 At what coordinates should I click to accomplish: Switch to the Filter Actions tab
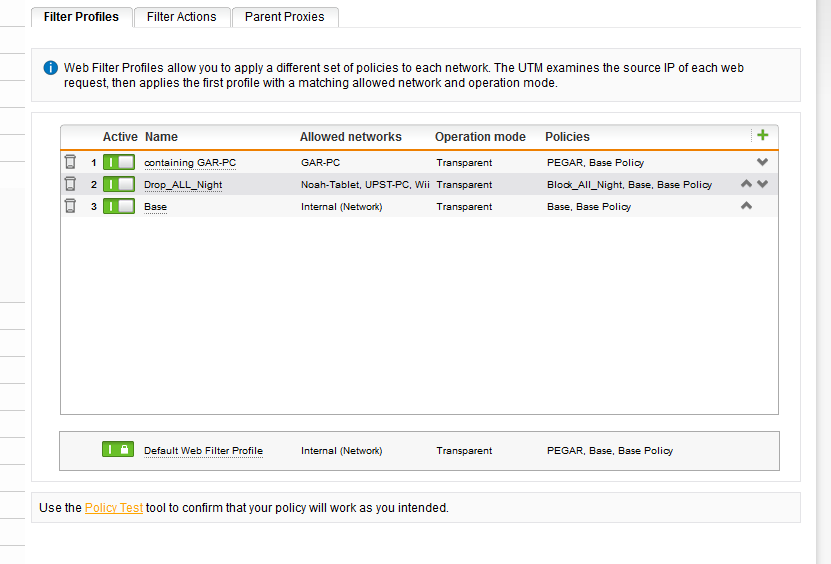point(181,17)
